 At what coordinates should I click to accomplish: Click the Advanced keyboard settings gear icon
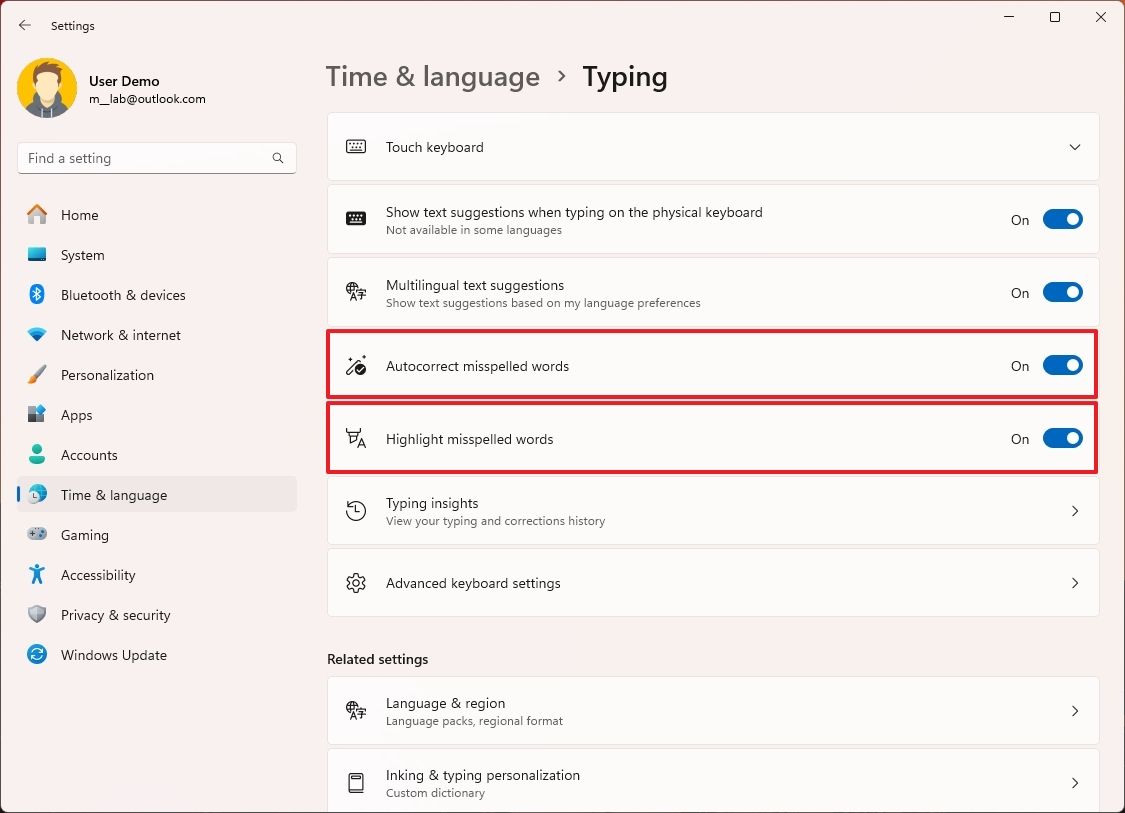coord(355,583)
